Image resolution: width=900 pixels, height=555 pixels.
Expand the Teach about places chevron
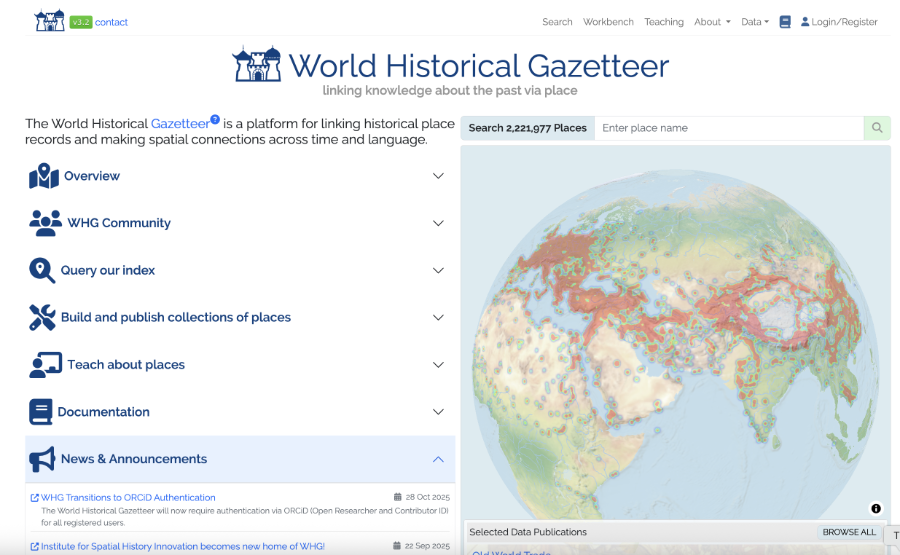[x=438, y=365]
